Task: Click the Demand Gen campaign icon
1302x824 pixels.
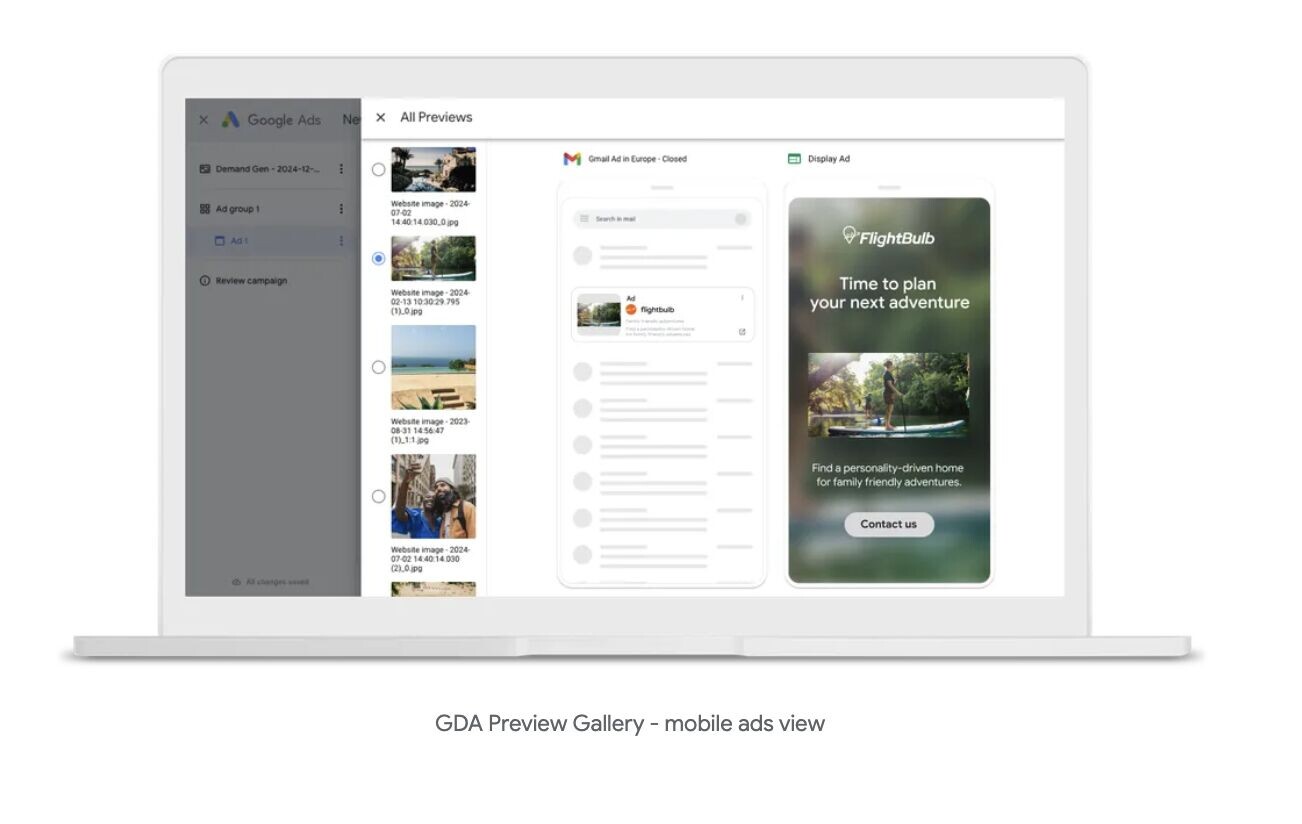Action: [x=205, y=169]
